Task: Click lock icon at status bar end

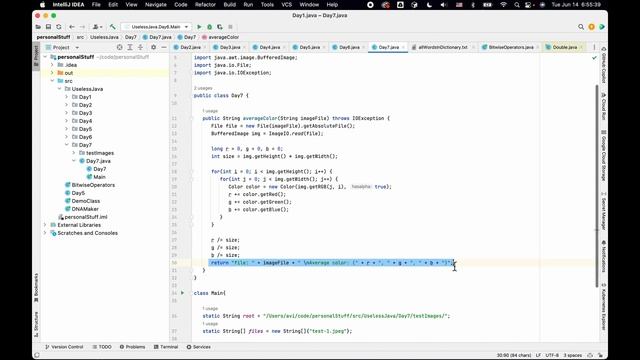Action: pyautogui.click(x=600, y=355)
